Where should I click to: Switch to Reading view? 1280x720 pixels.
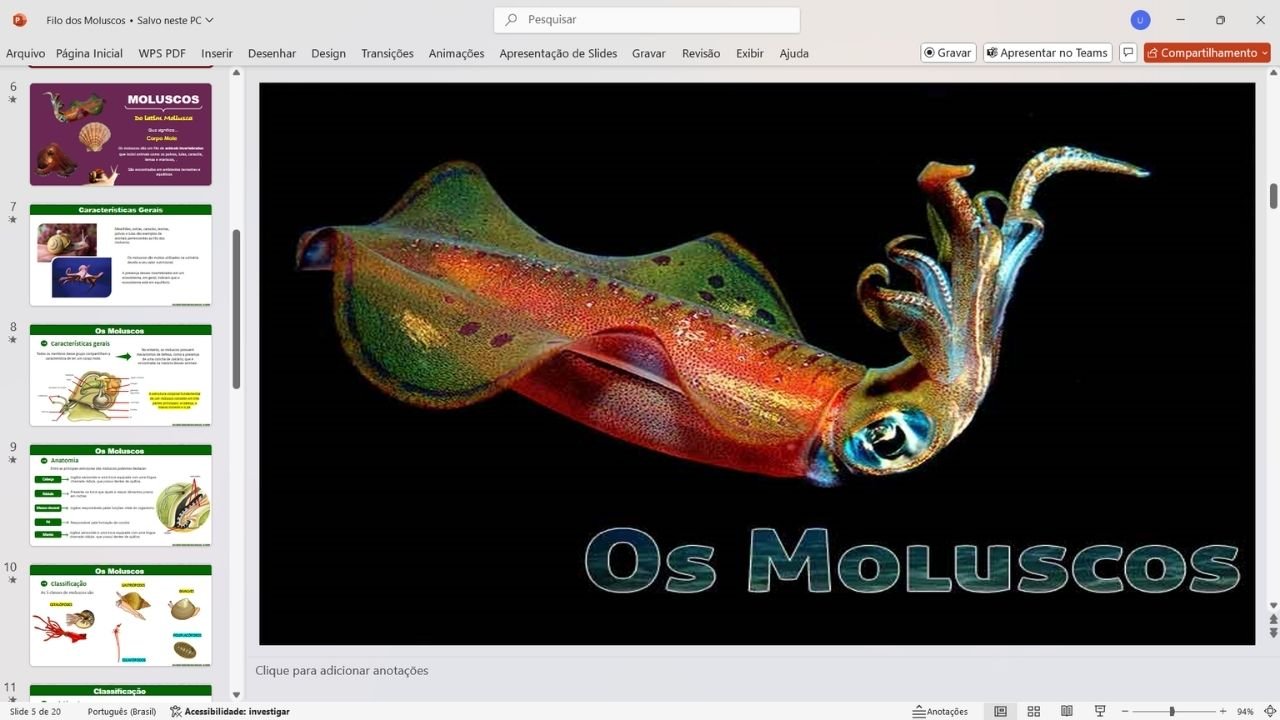tap(1067, 712)
